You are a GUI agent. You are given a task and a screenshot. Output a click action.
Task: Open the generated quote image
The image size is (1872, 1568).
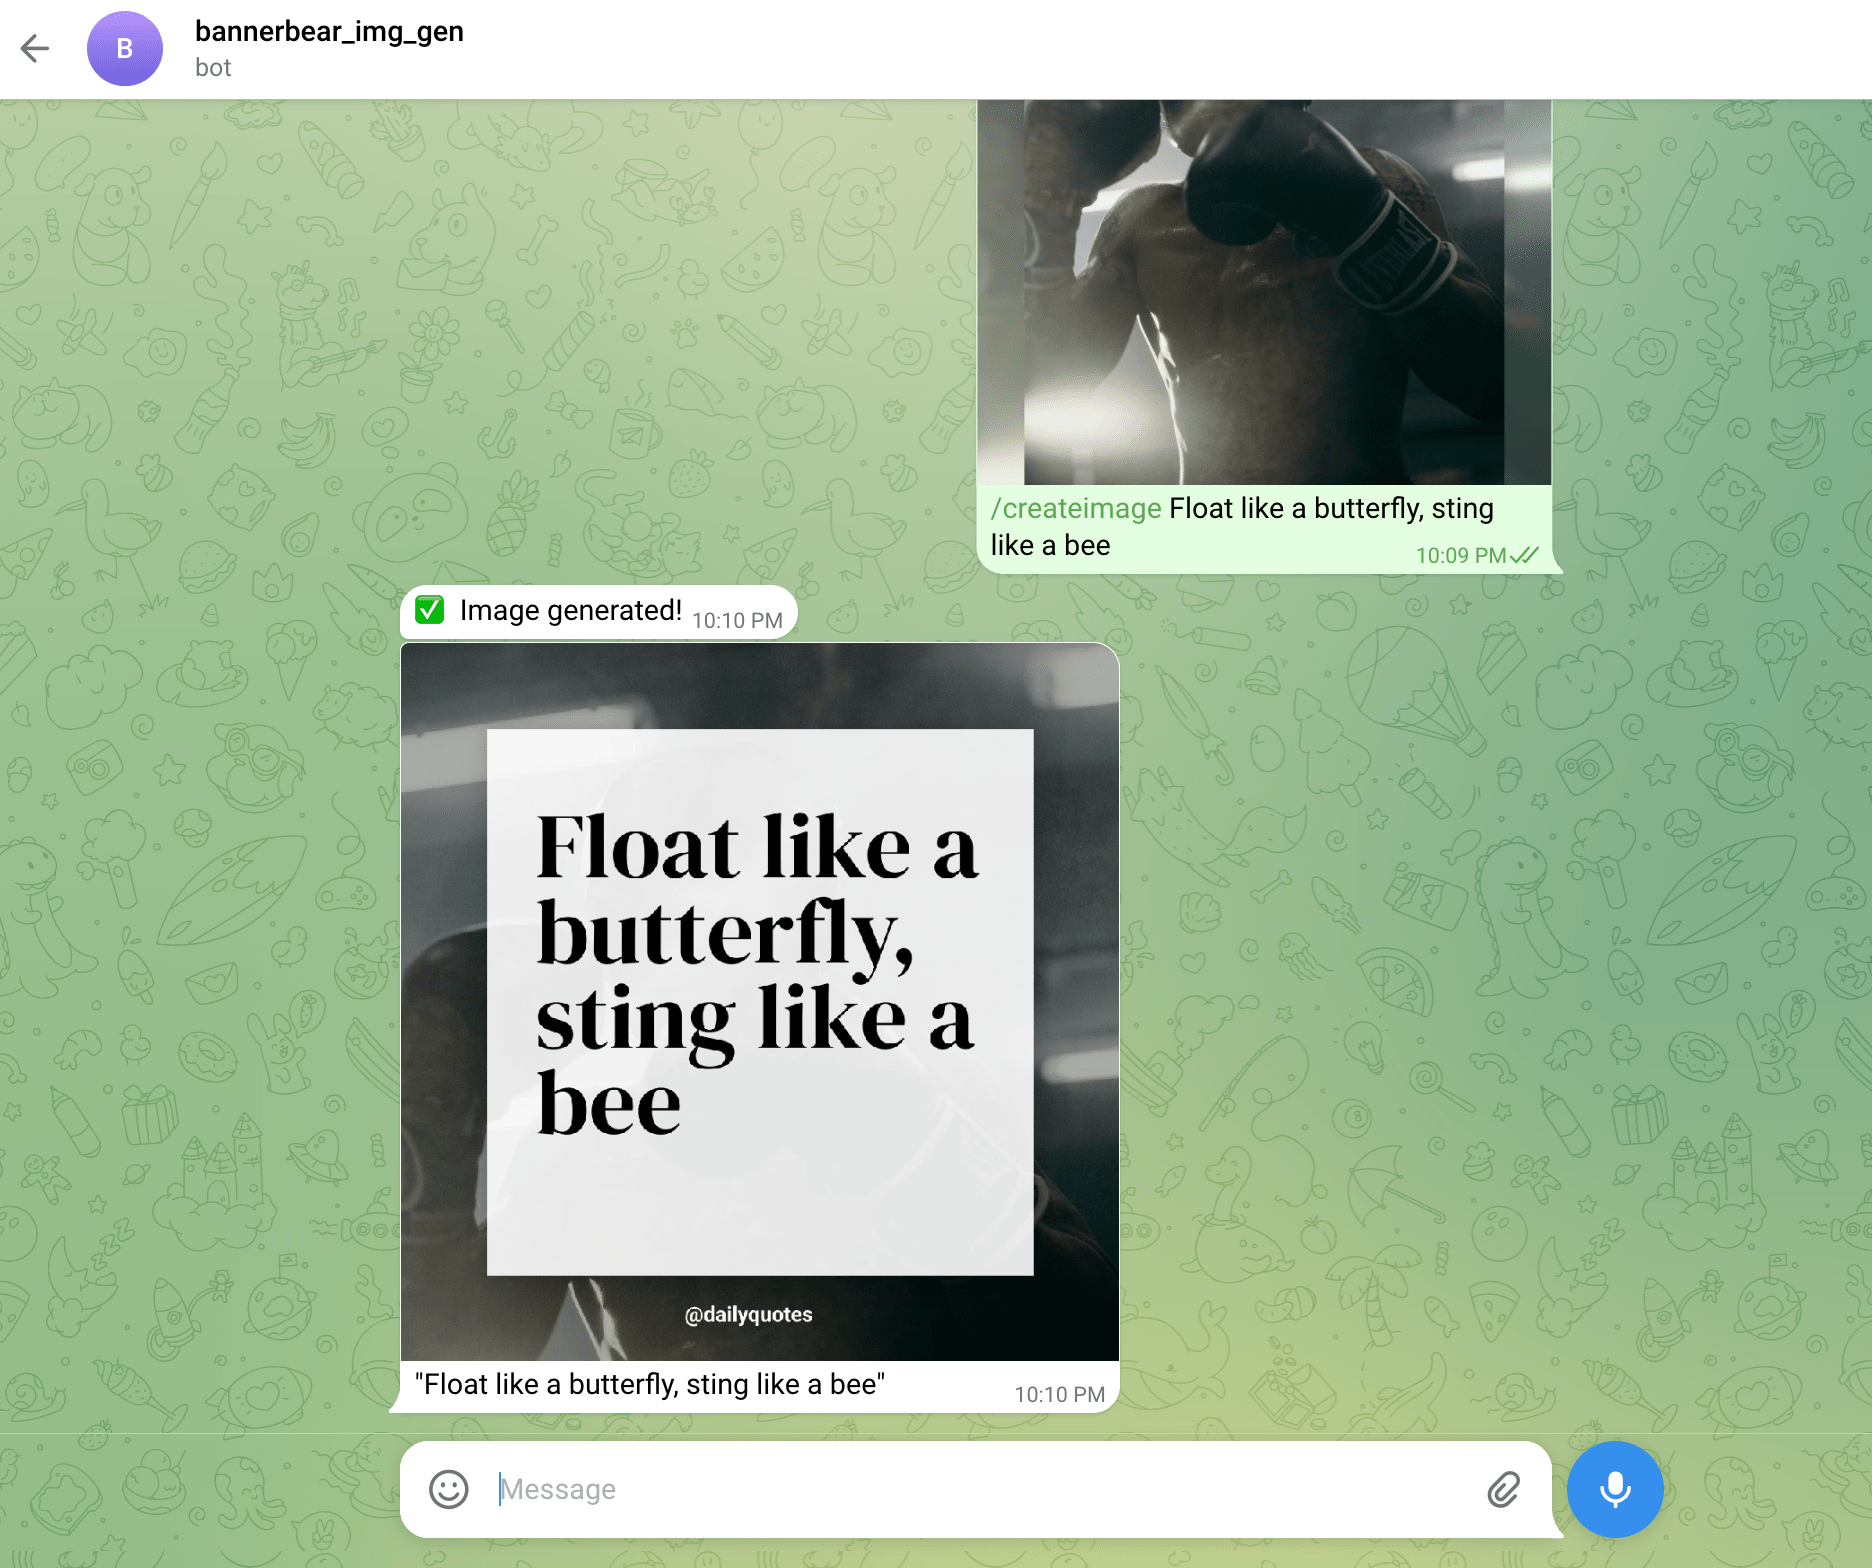760,1001
